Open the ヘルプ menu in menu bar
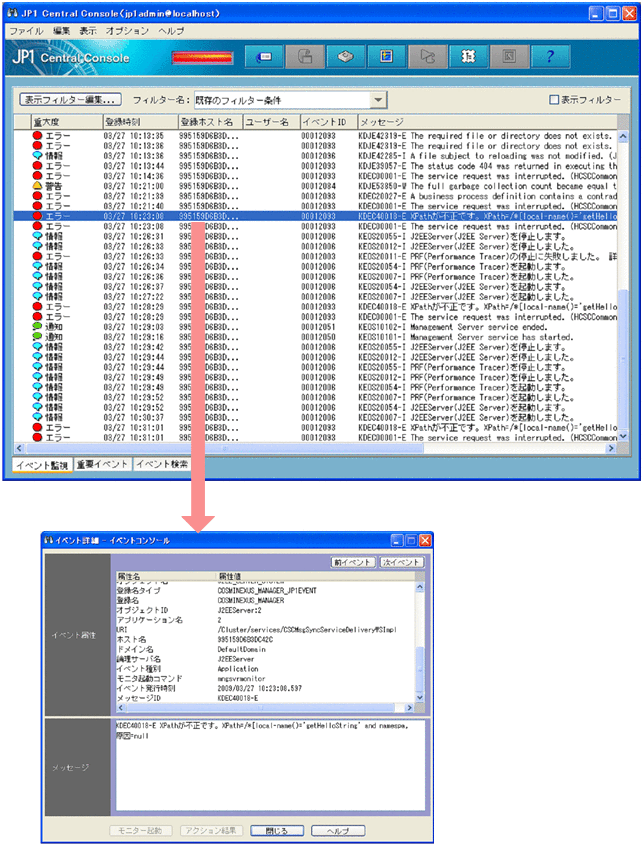 (x=171, y=31)
